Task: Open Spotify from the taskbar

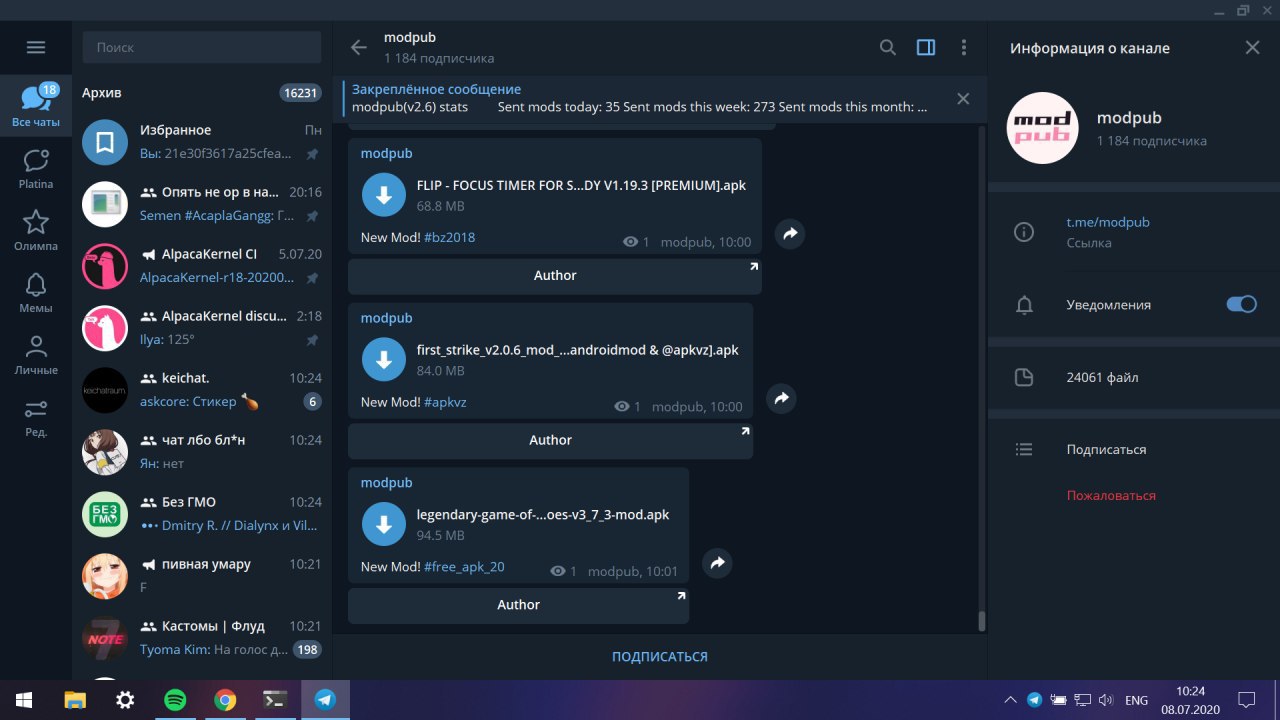Action: pyautogui.click(x=175, y=700)
